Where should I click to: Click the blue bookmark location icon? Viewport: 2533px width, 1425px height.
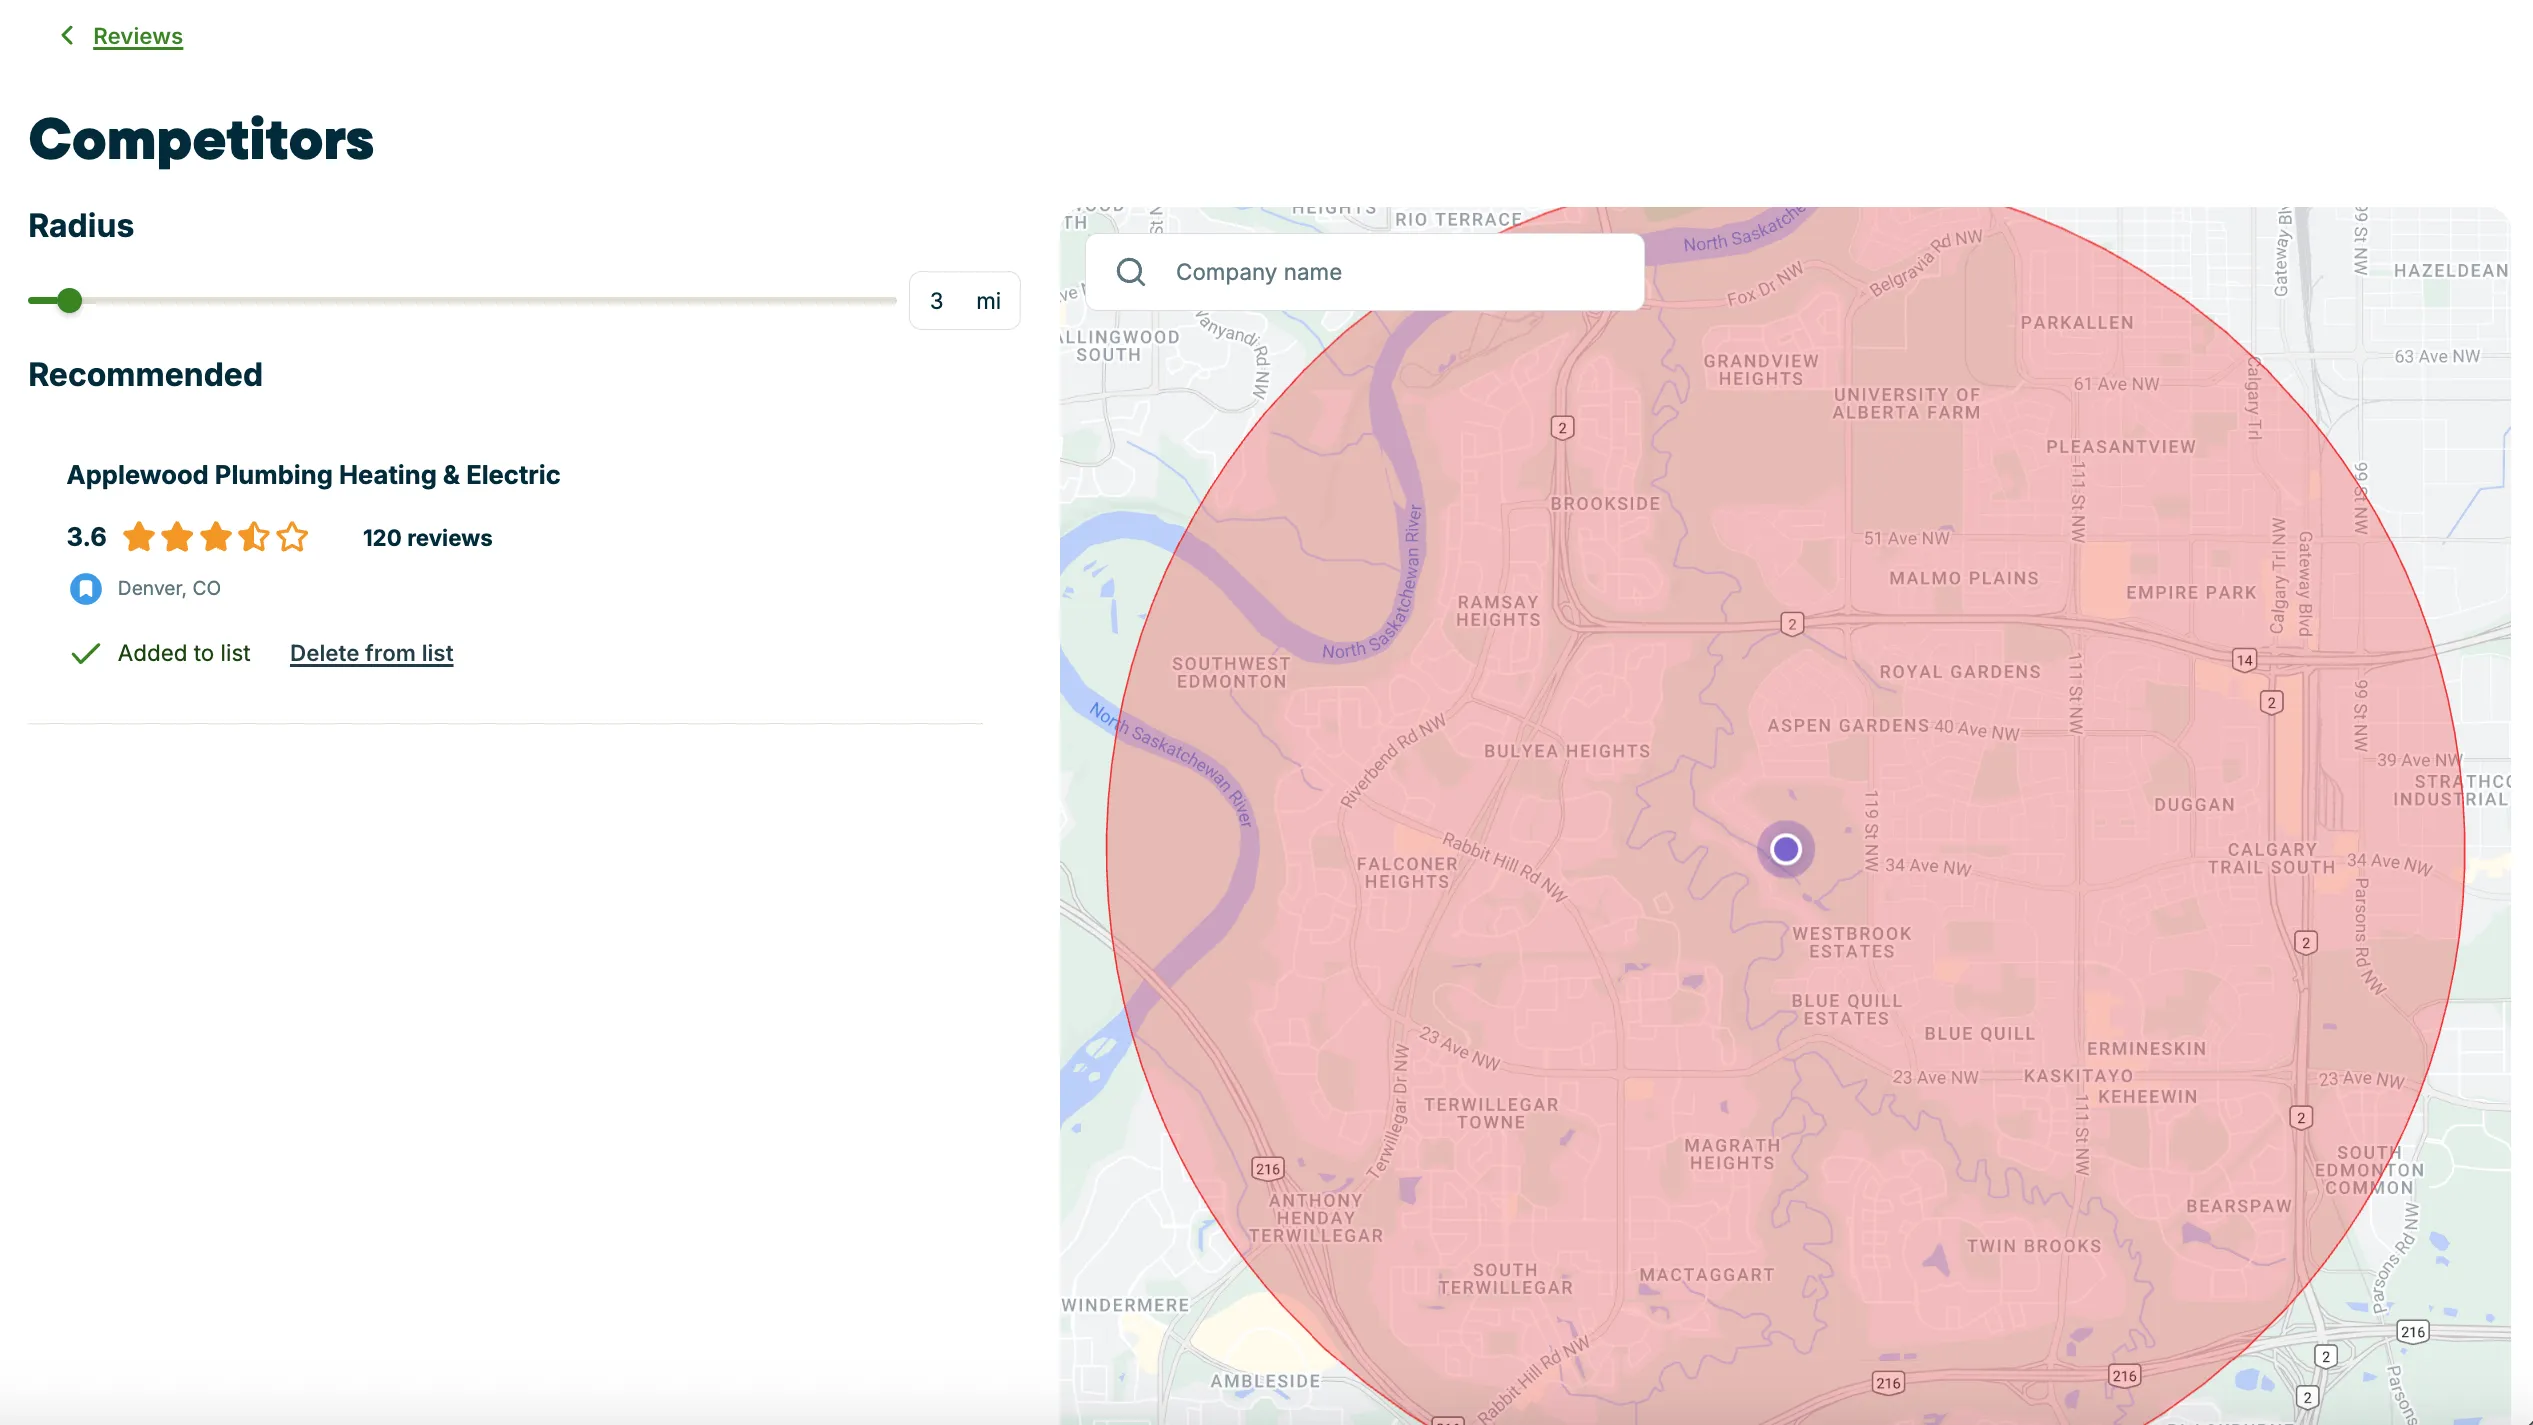point(86,588)
